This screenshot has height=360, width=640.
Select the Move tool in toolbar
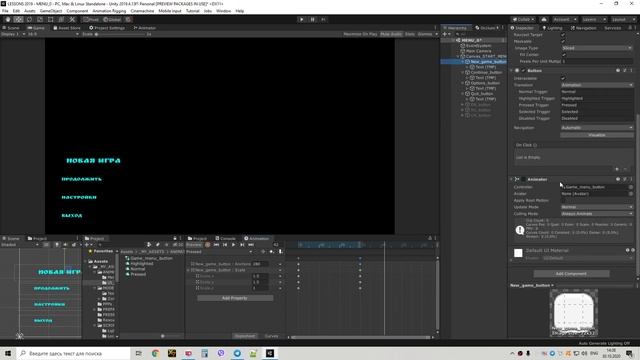pyautogui.click(x=18, y=19)
